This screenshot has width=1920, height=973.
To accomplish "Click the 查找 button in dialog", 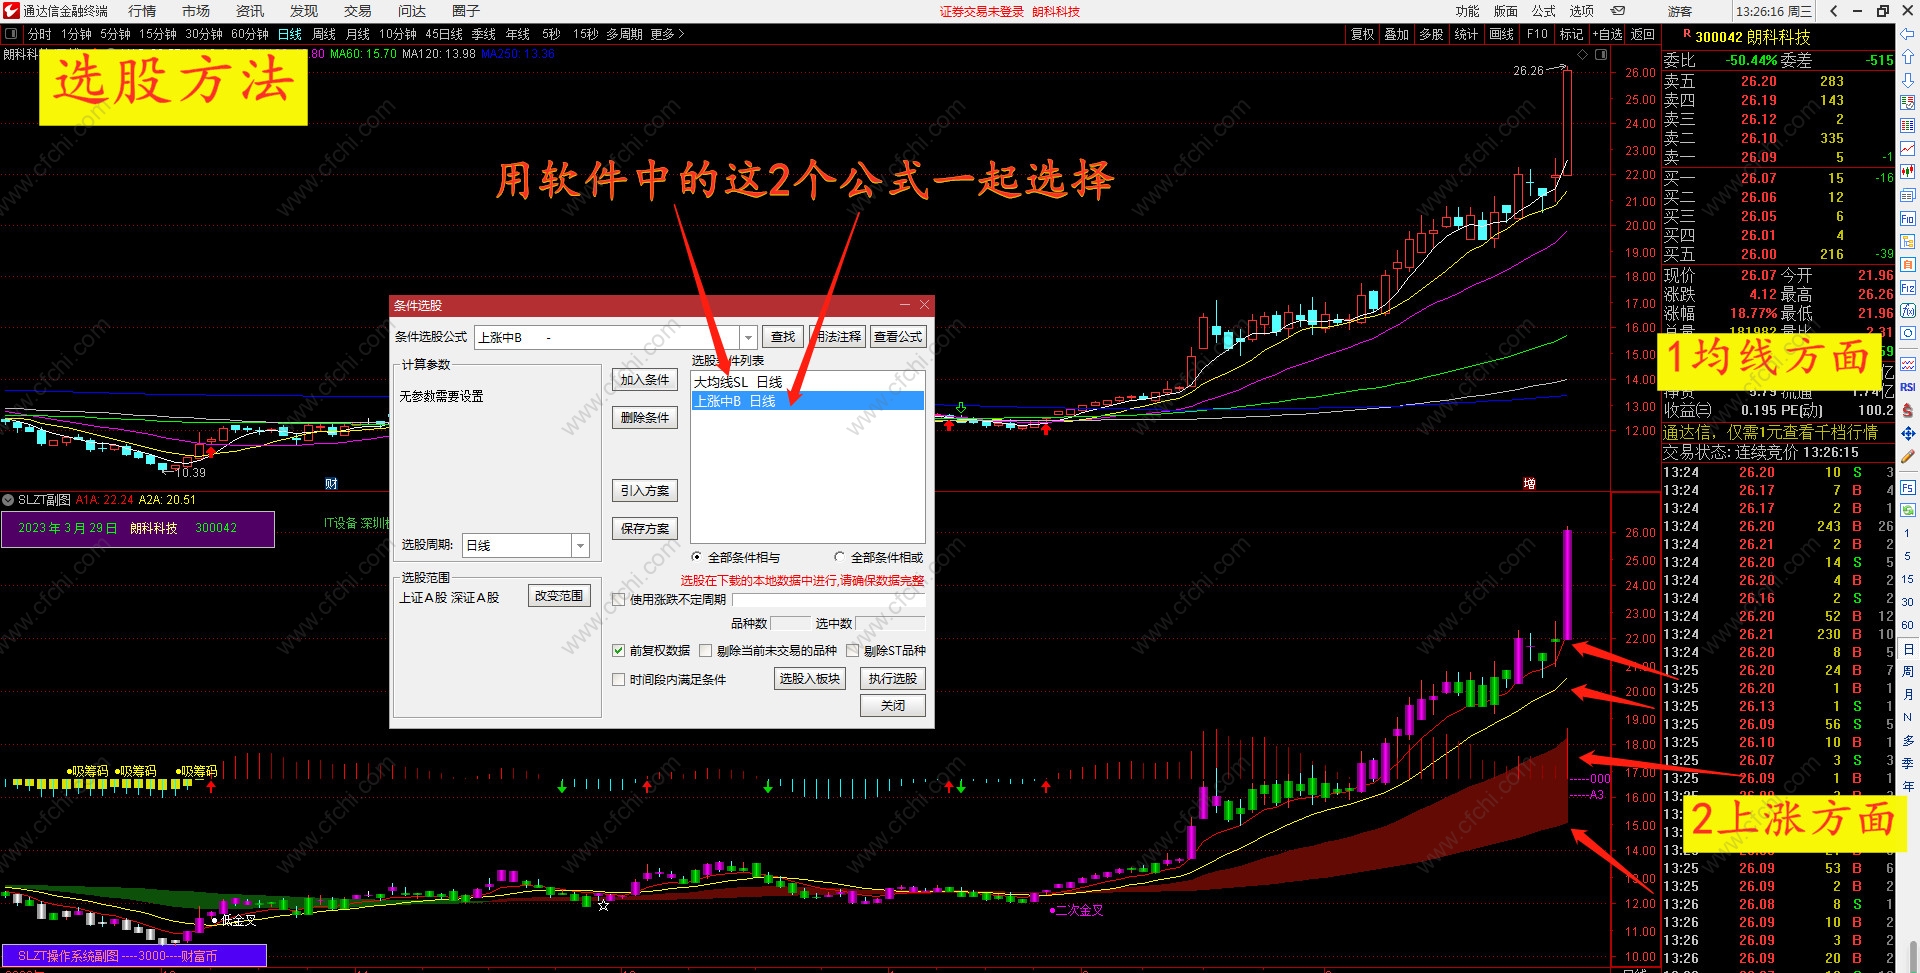I will pos(783,337).
